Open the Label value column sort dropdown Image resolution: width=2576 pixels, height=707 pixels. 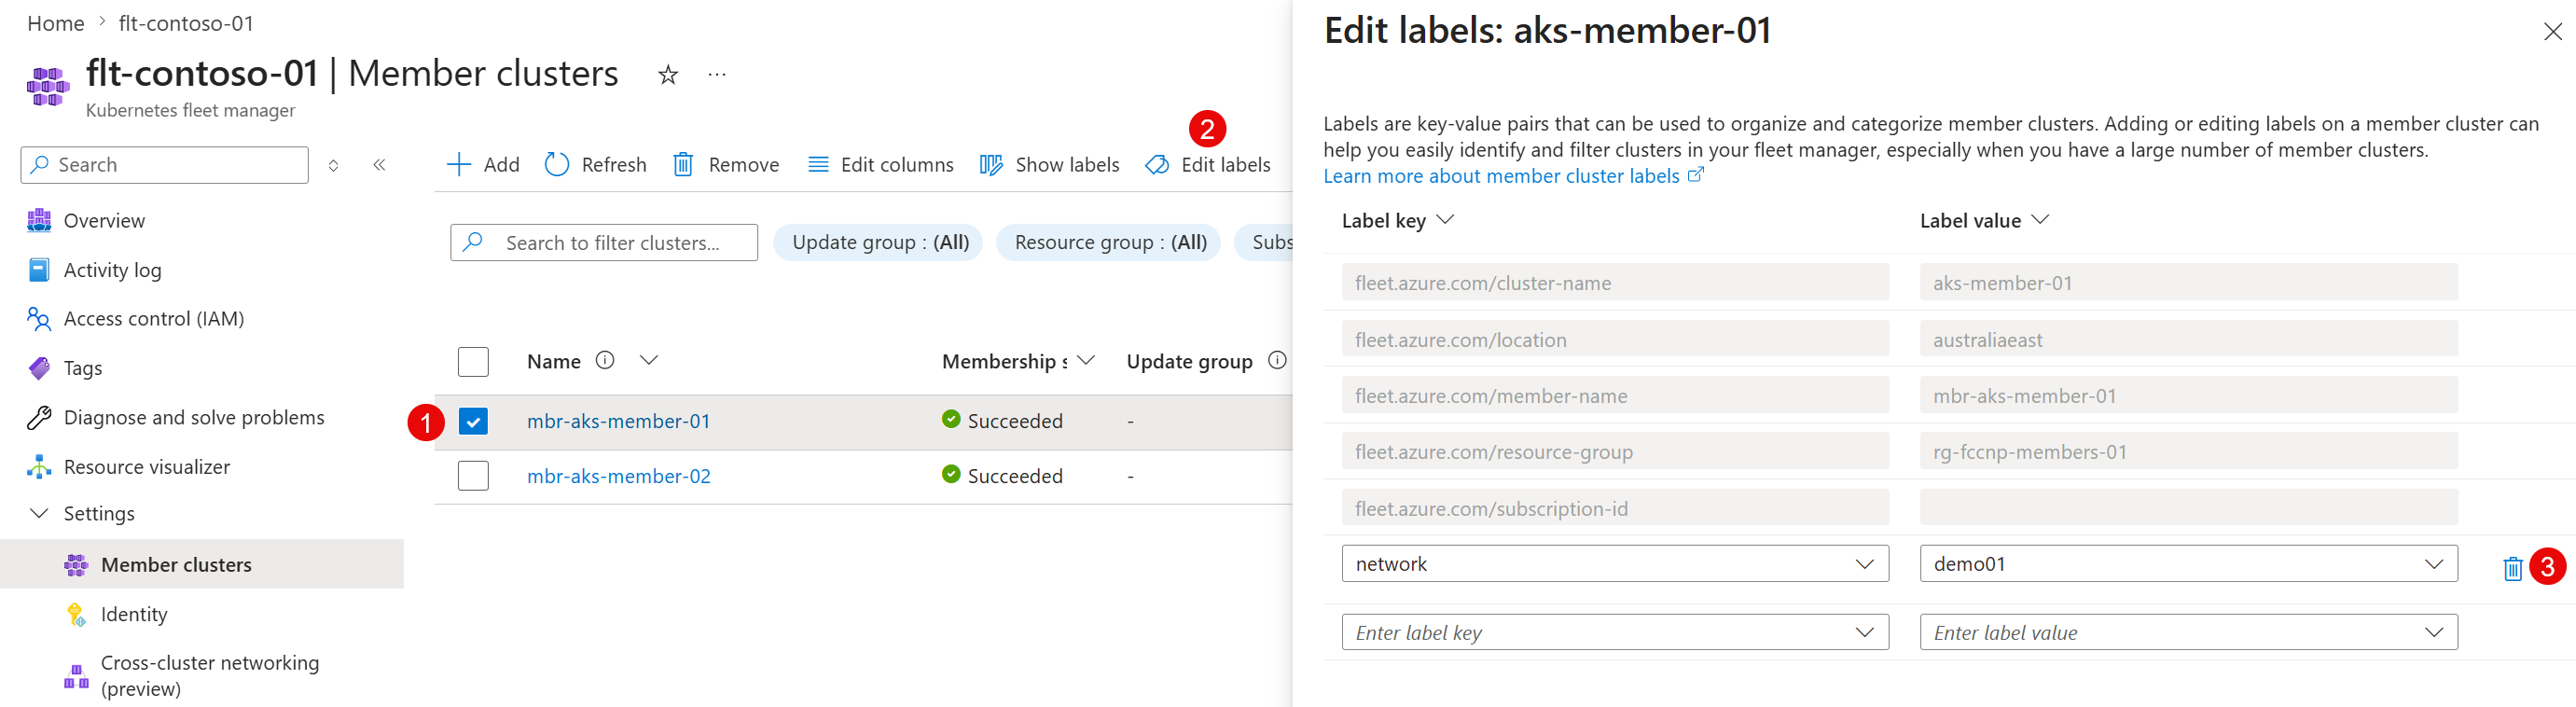(x=2040, y=220)
